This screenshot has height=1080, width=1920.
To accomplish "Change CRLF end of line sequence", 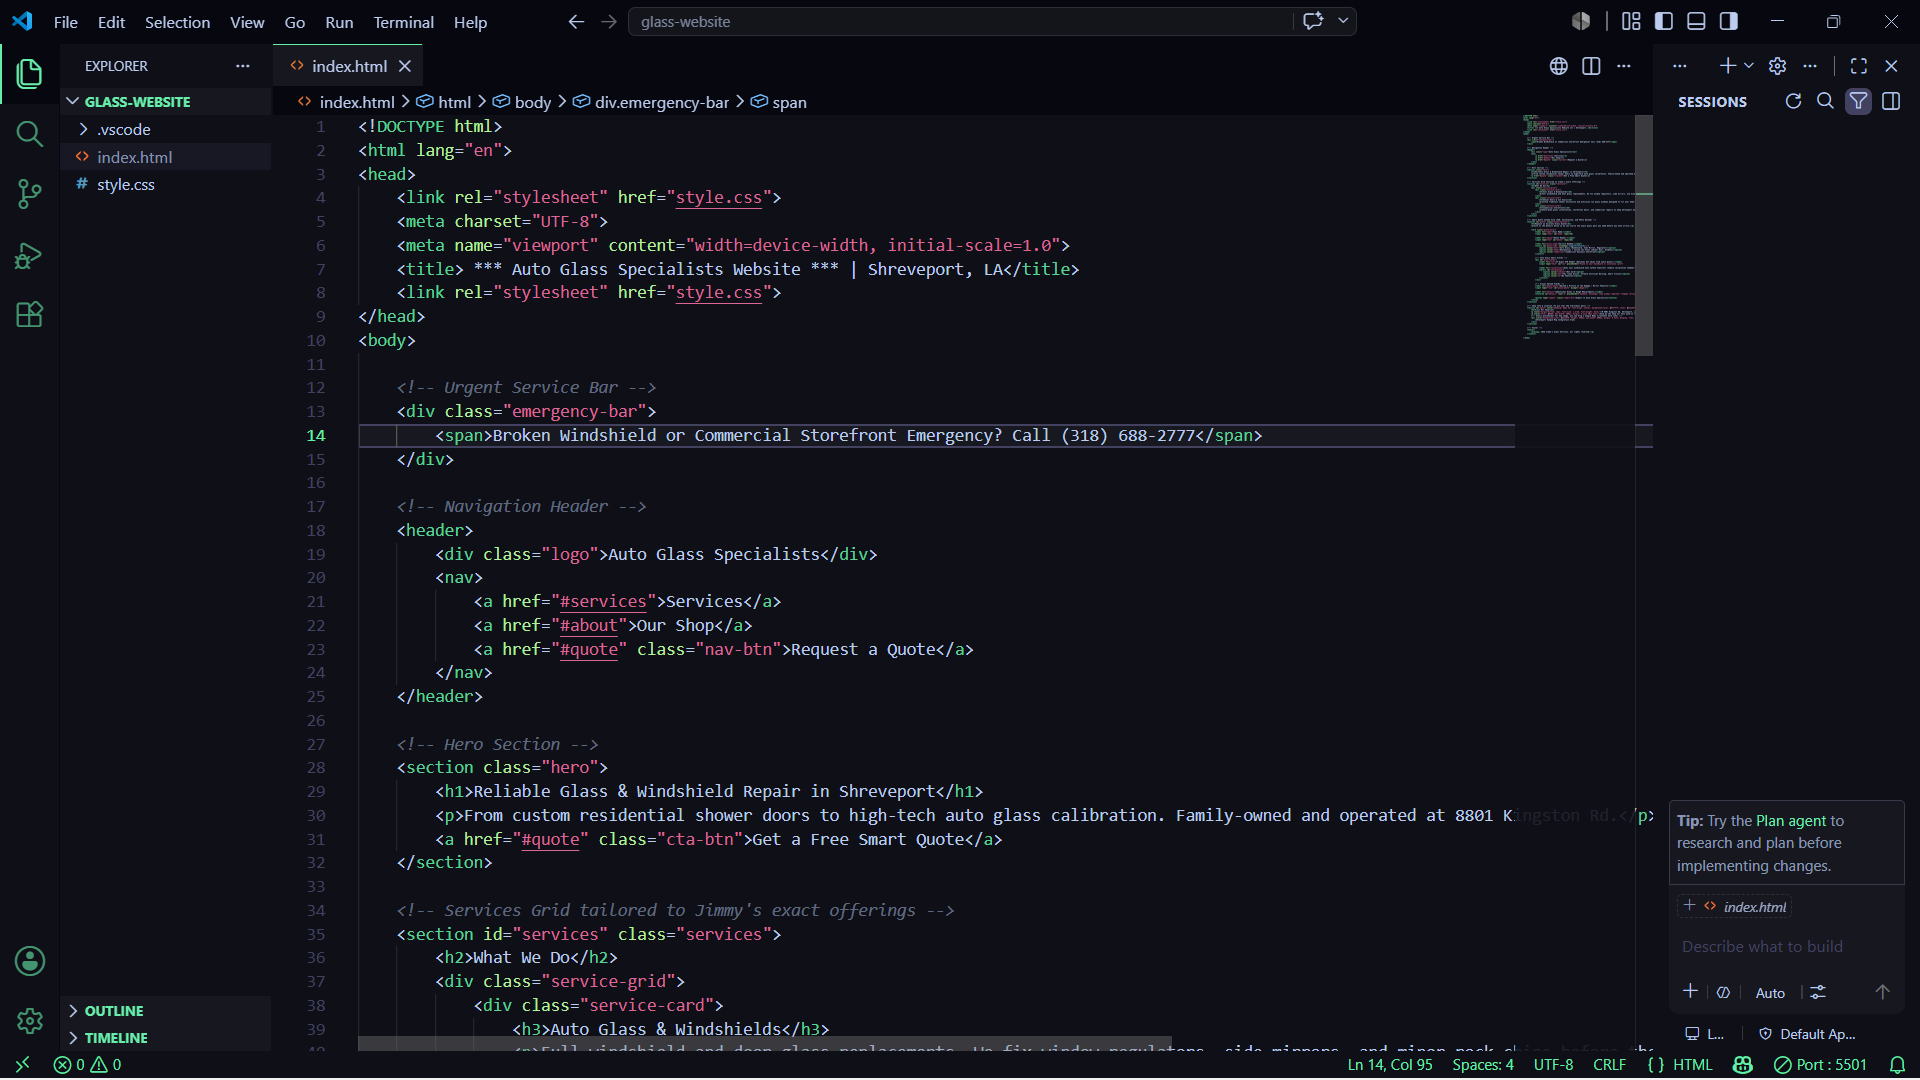I will pos(1609,1065).
